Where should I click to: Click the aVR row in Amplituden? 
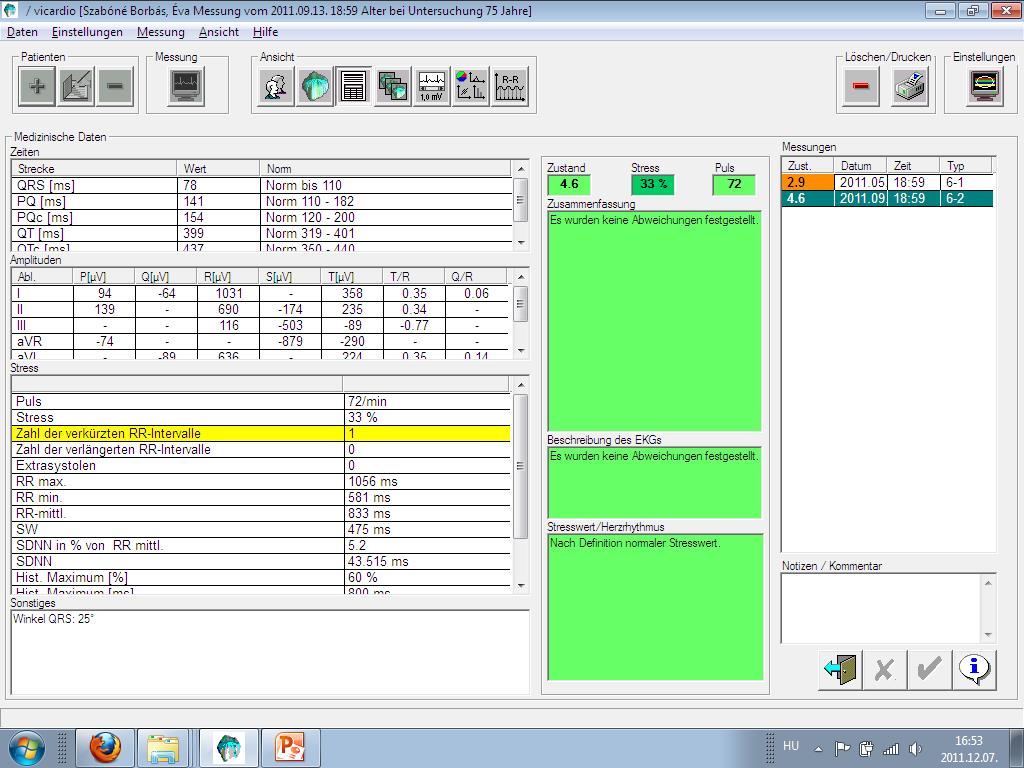pos(259,342)
